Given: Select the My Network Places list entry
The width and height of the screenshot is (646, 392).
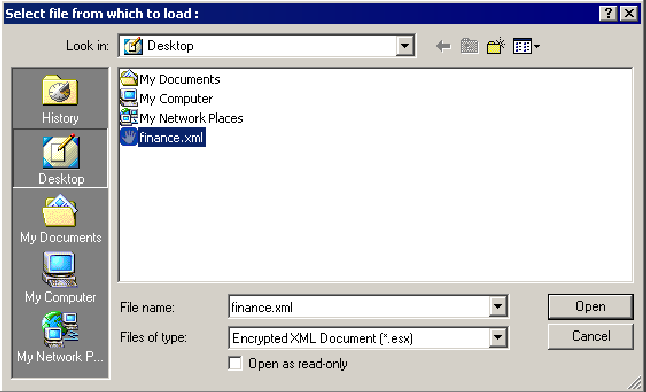Looking at the screenshot, I should 191,119.
